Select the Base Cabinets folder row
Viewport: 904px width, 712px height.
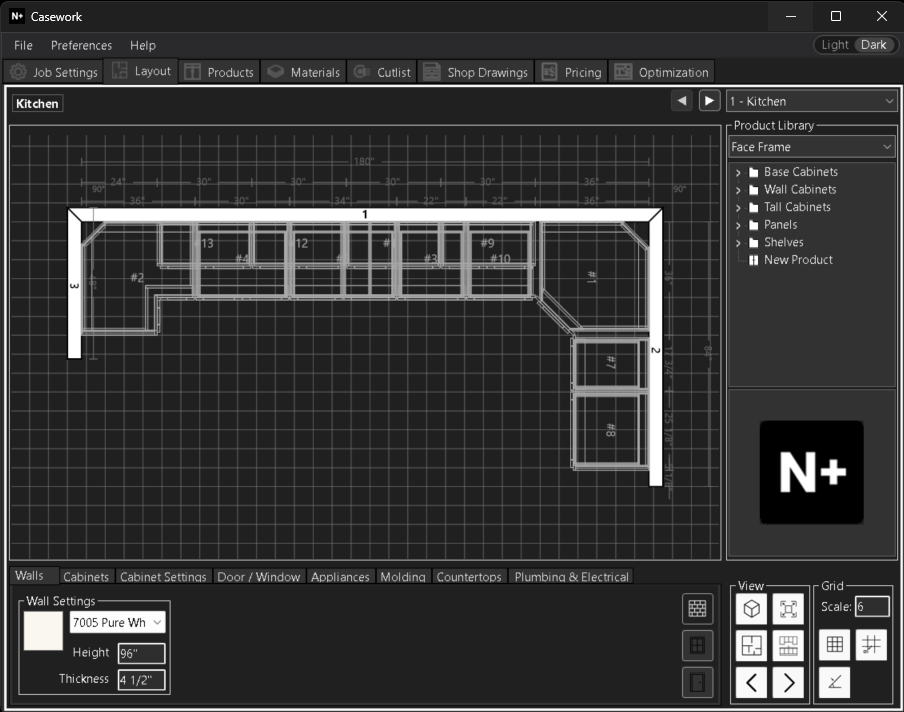(x=793, y=172)
